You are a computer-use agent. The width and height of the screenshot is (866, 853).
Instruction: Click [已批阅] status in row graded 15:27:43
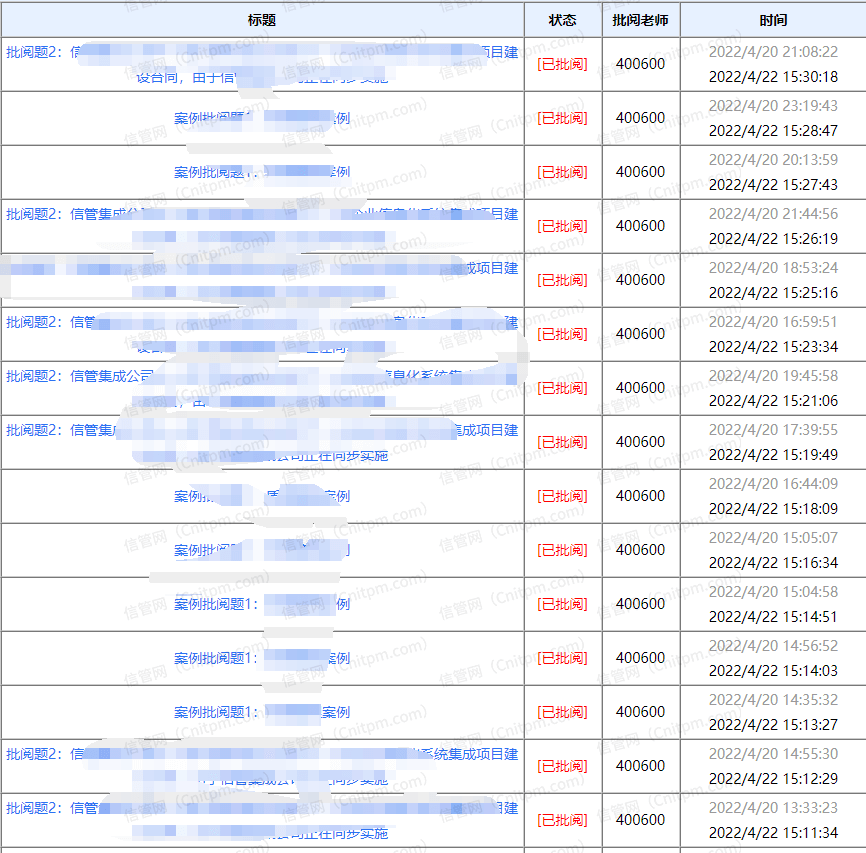562,172
